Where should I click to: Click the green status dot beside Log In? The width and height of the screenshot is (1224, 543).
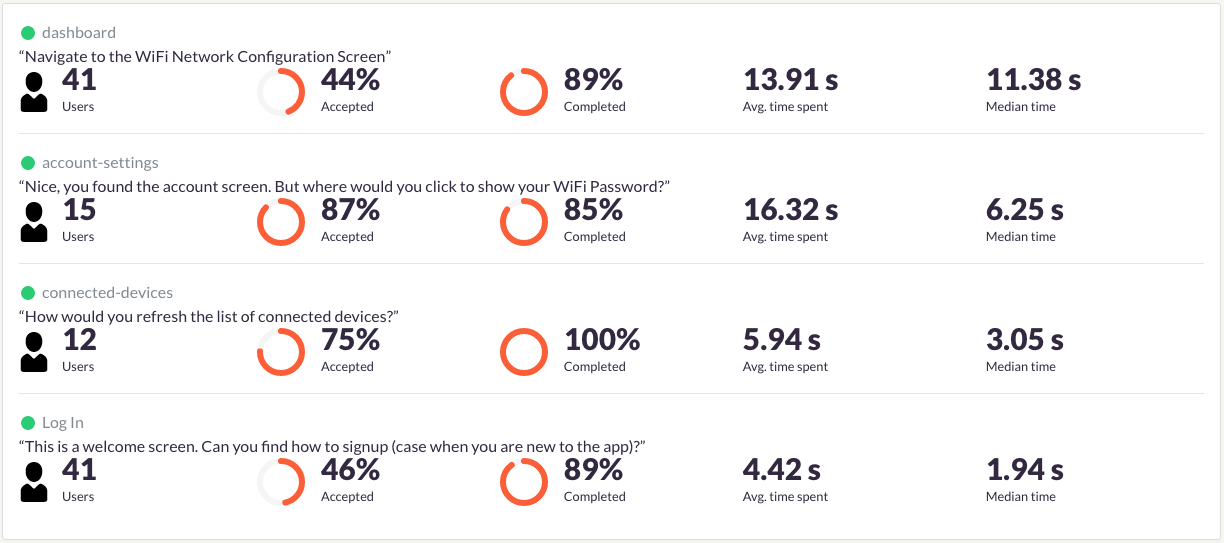click(x=28, y=423)
